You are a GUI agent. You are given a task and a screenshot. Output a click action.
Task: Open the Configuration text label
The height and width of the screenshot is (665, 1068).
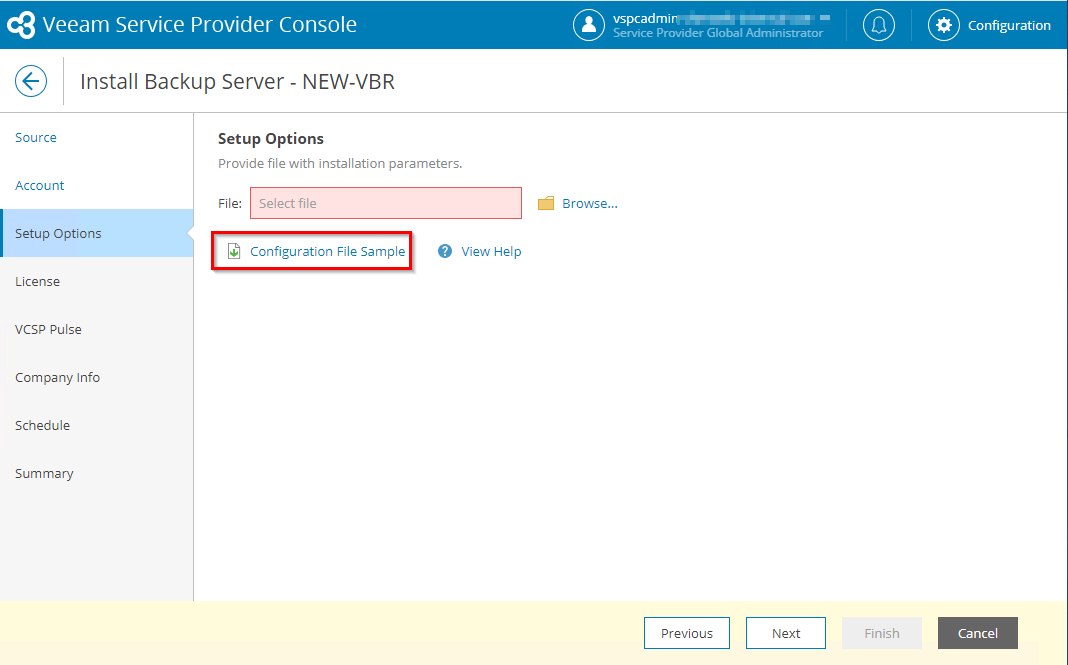(x=1009, y=25)
